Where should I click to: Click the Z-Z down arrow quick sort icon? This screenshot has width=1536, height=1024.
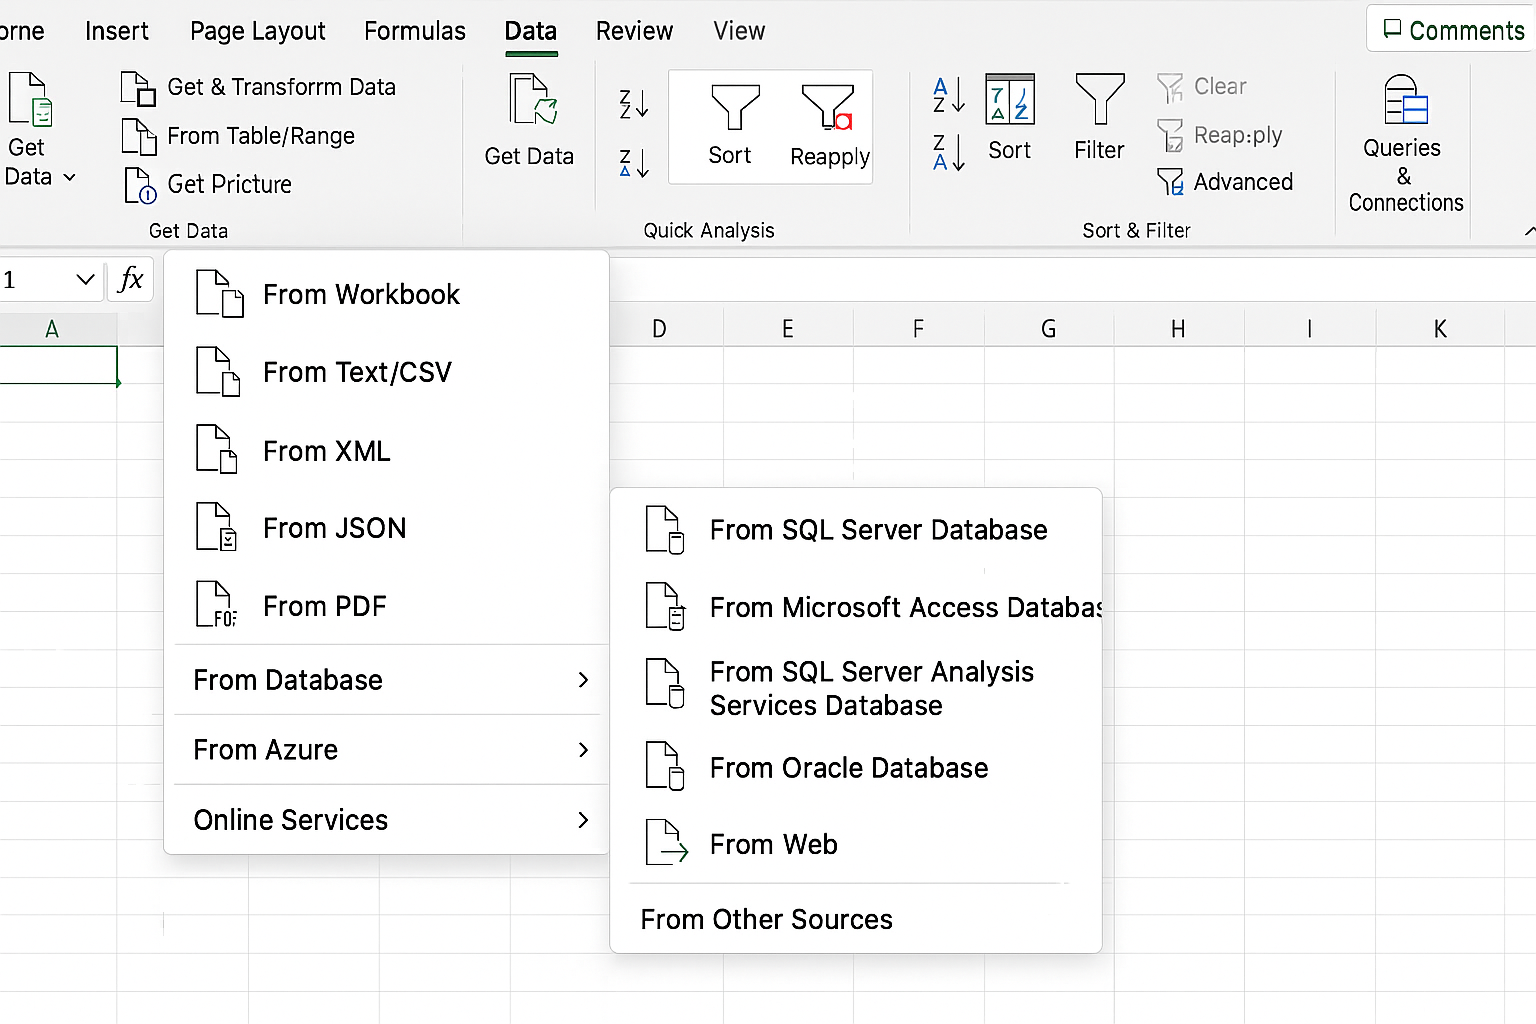[634, 103]
